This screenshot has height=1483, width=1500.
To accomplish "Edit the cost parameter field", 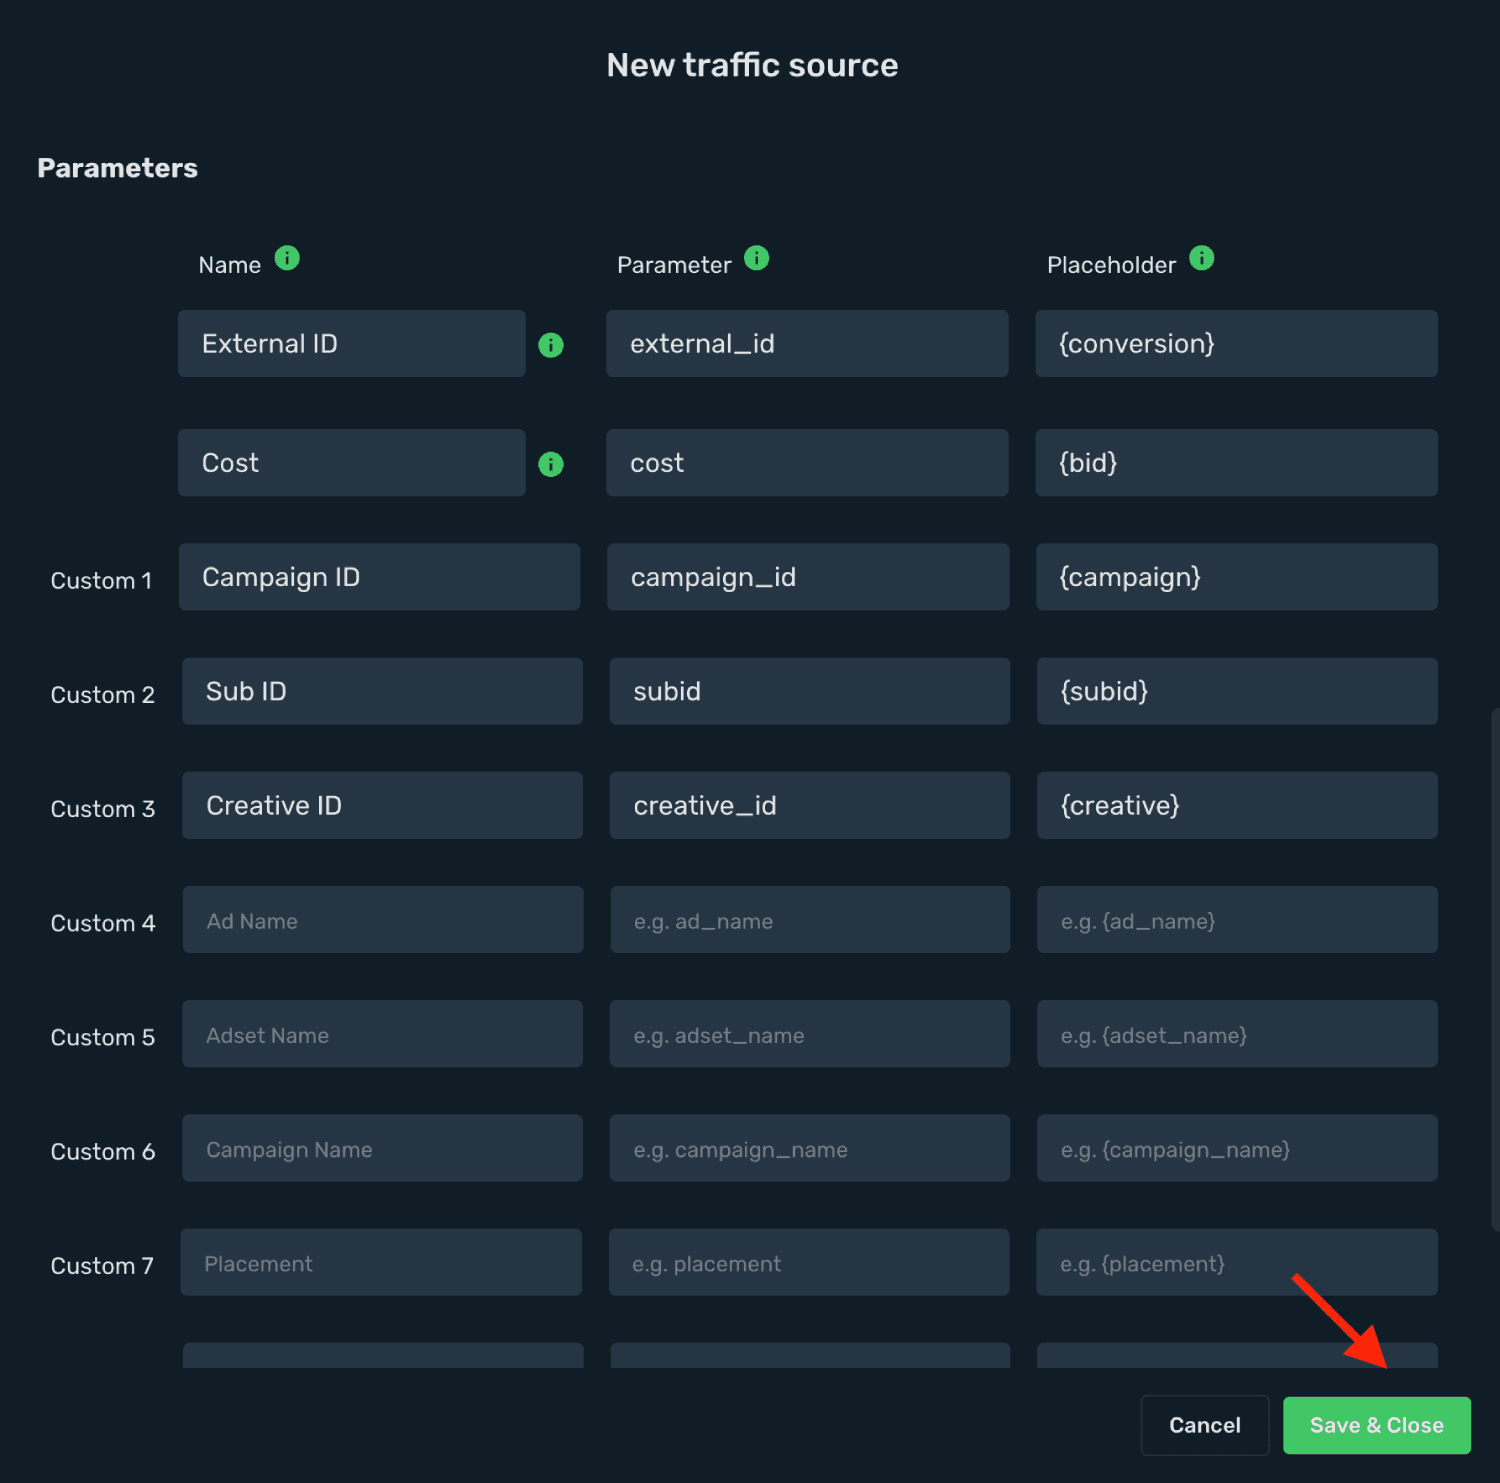I will click(808, 463).
